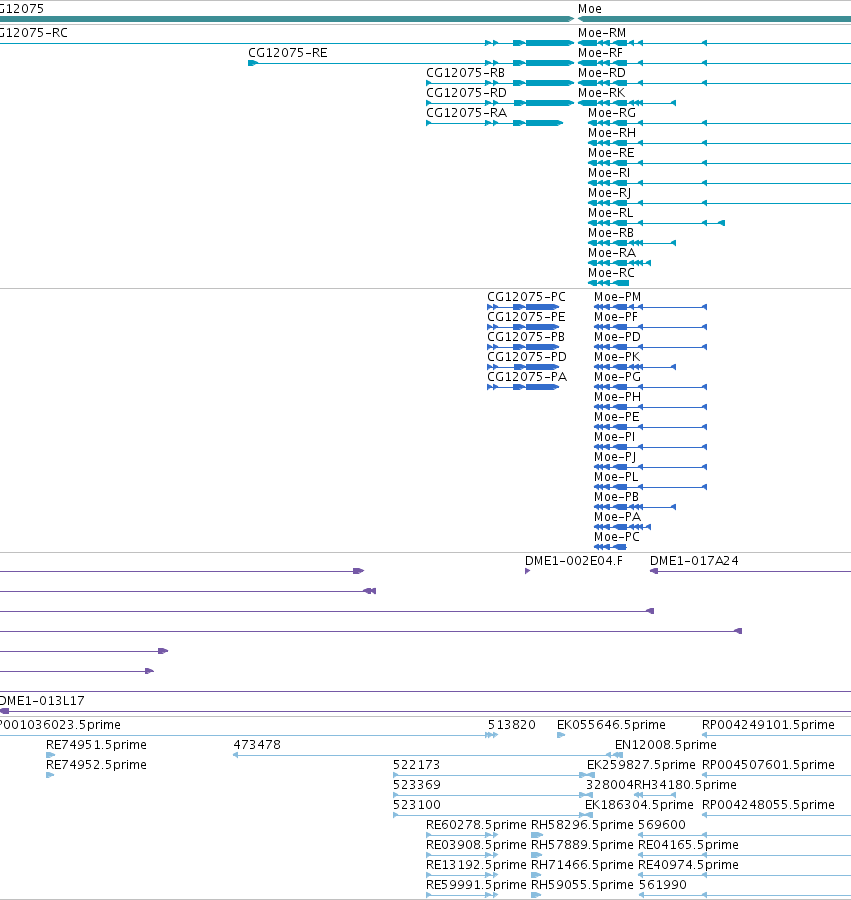
Task: Select the CG12075-RB transcript label
Action: pos(465,73)
